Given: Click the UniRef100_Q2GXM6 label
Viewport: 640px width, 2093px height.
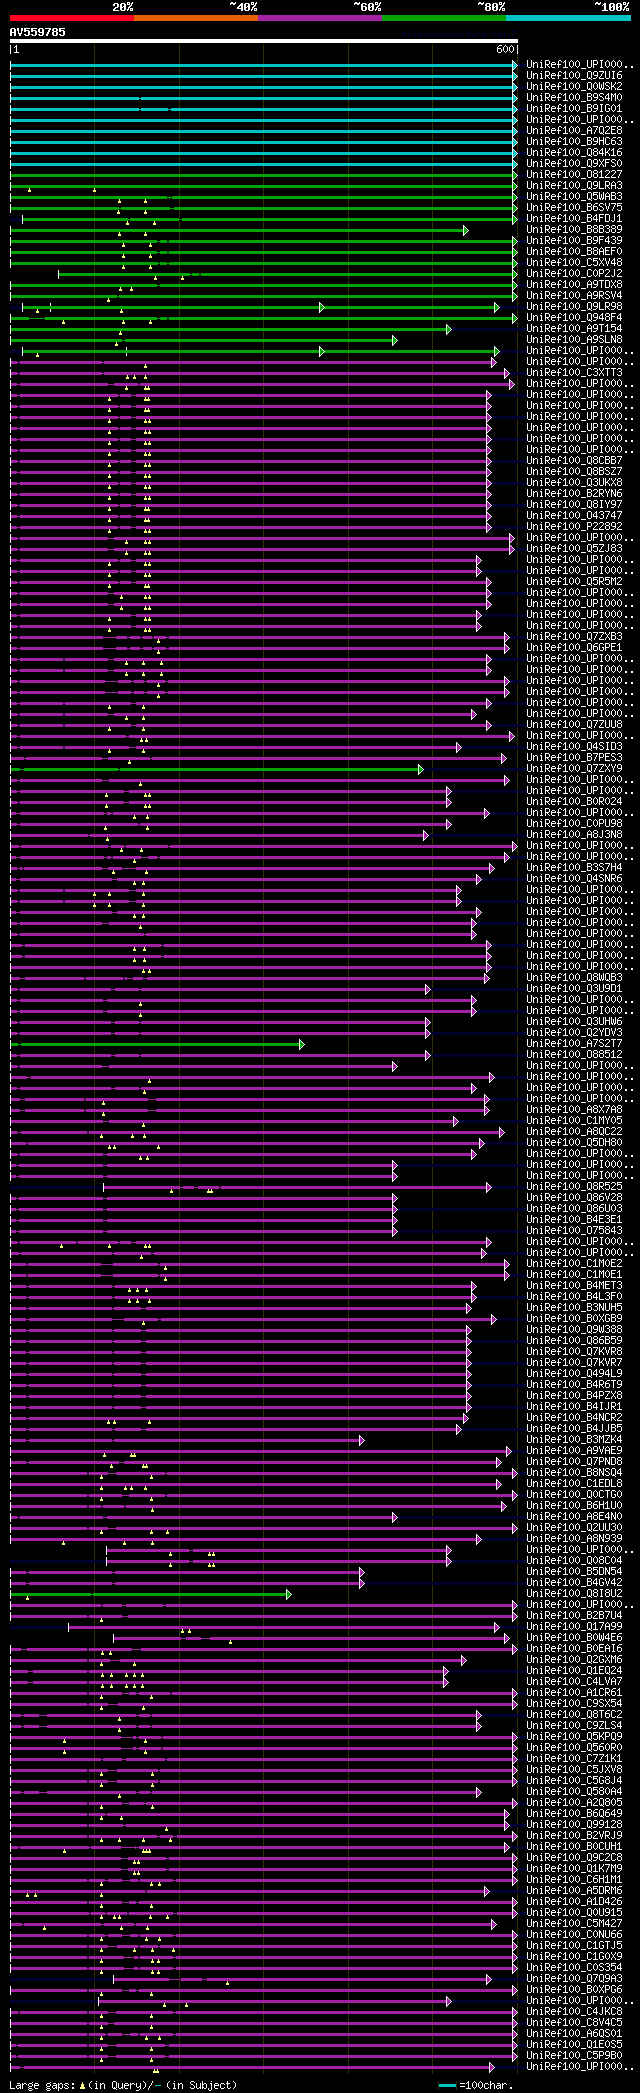Looking at the screenshot, I should (574, 1660).
